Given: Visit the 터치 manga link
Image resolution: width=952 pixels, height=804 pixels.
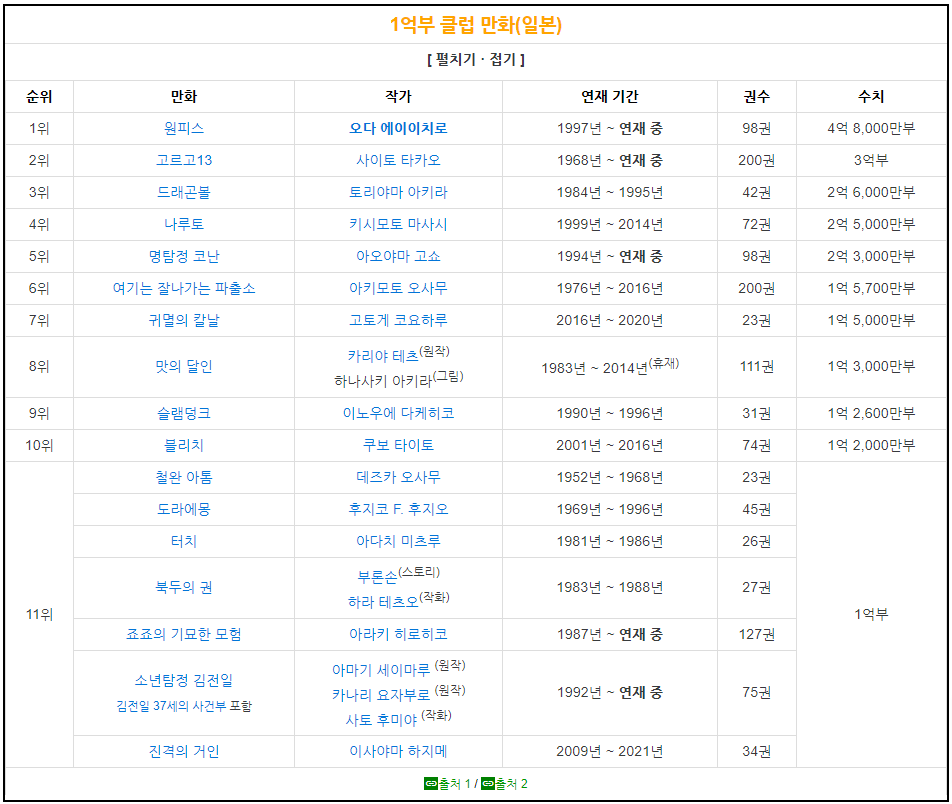Looking at the screenshot, I should point(184,541).
